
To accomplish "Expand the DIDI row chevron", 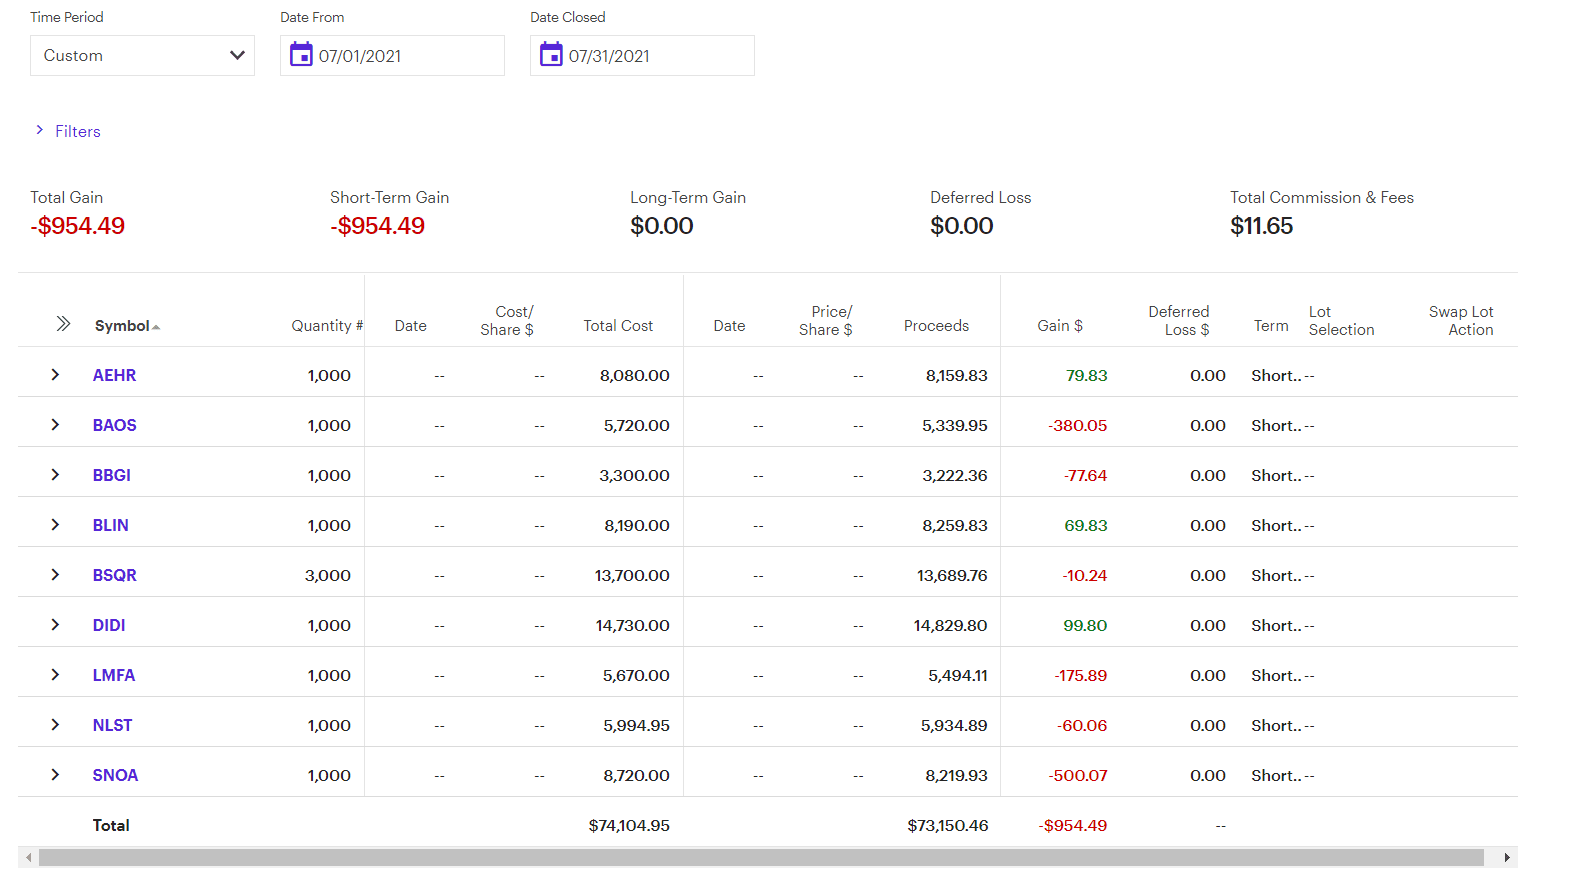I will [55, 625].
